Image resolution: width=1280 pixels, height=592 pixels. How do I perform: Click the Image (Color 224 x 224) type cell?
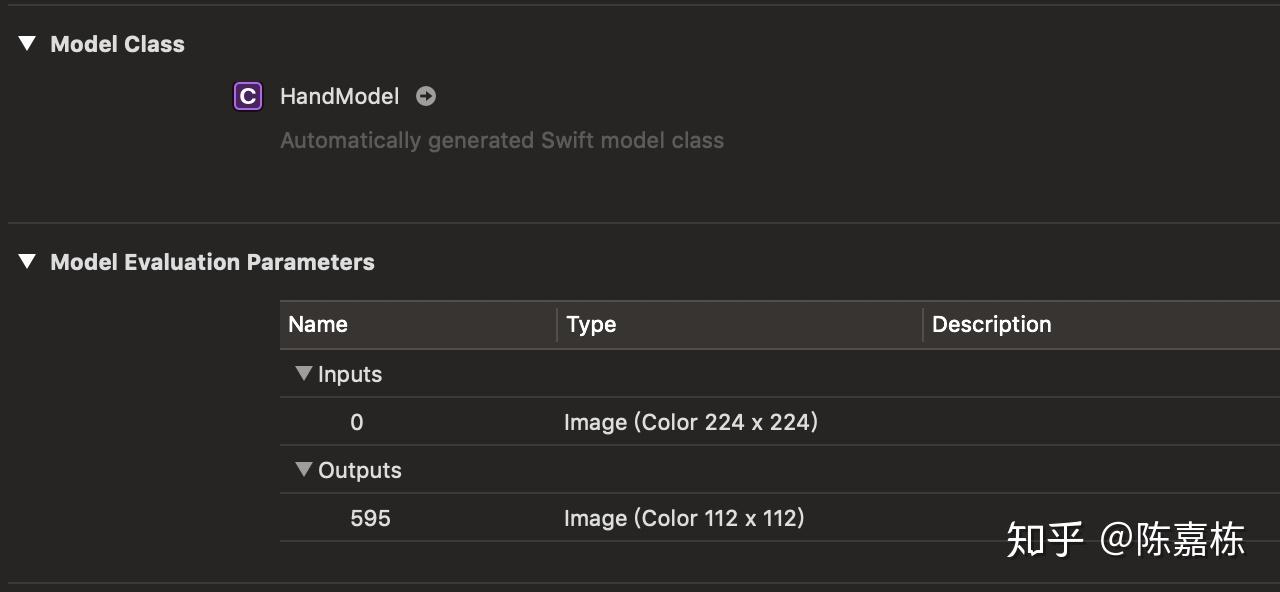[690, 422]
